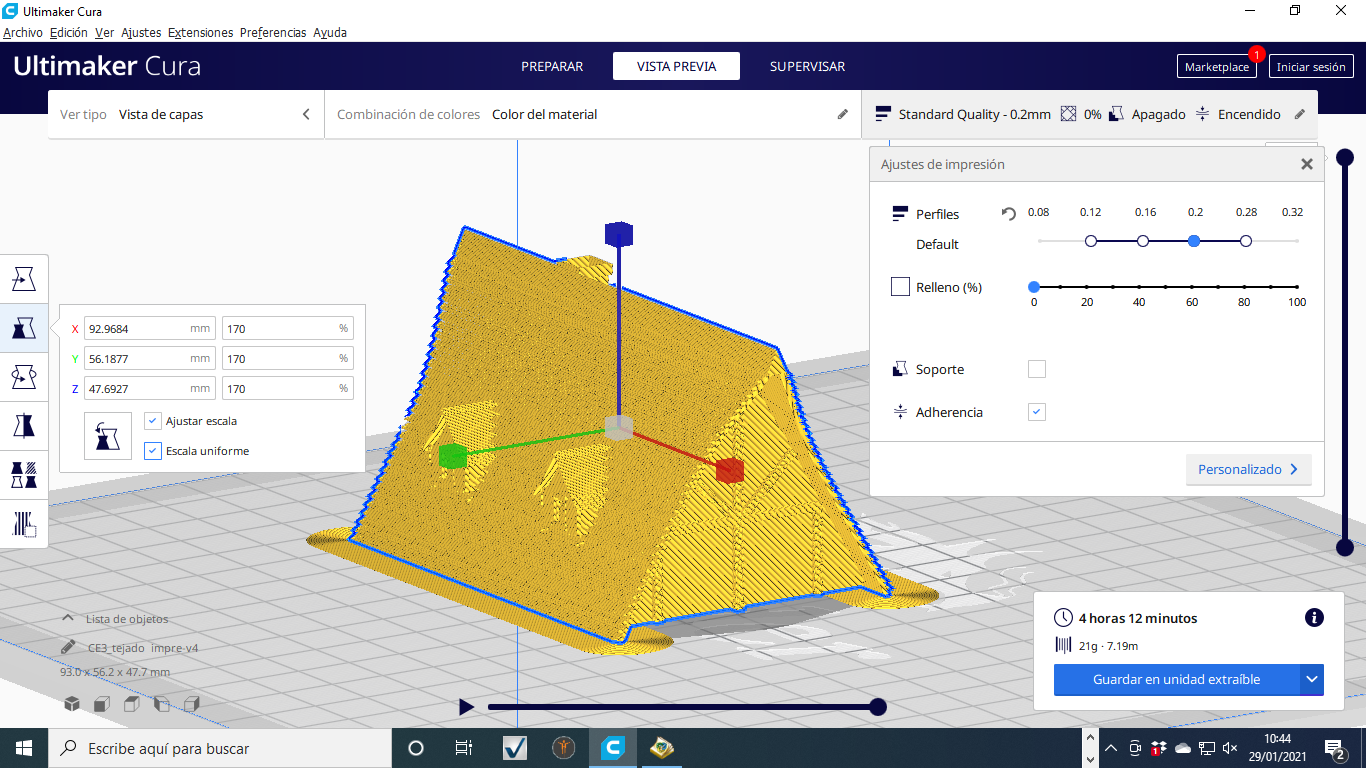This screenshot has height=768, width=1366.
Task: Switch to the 3D view cube icon
Action: 72,704
